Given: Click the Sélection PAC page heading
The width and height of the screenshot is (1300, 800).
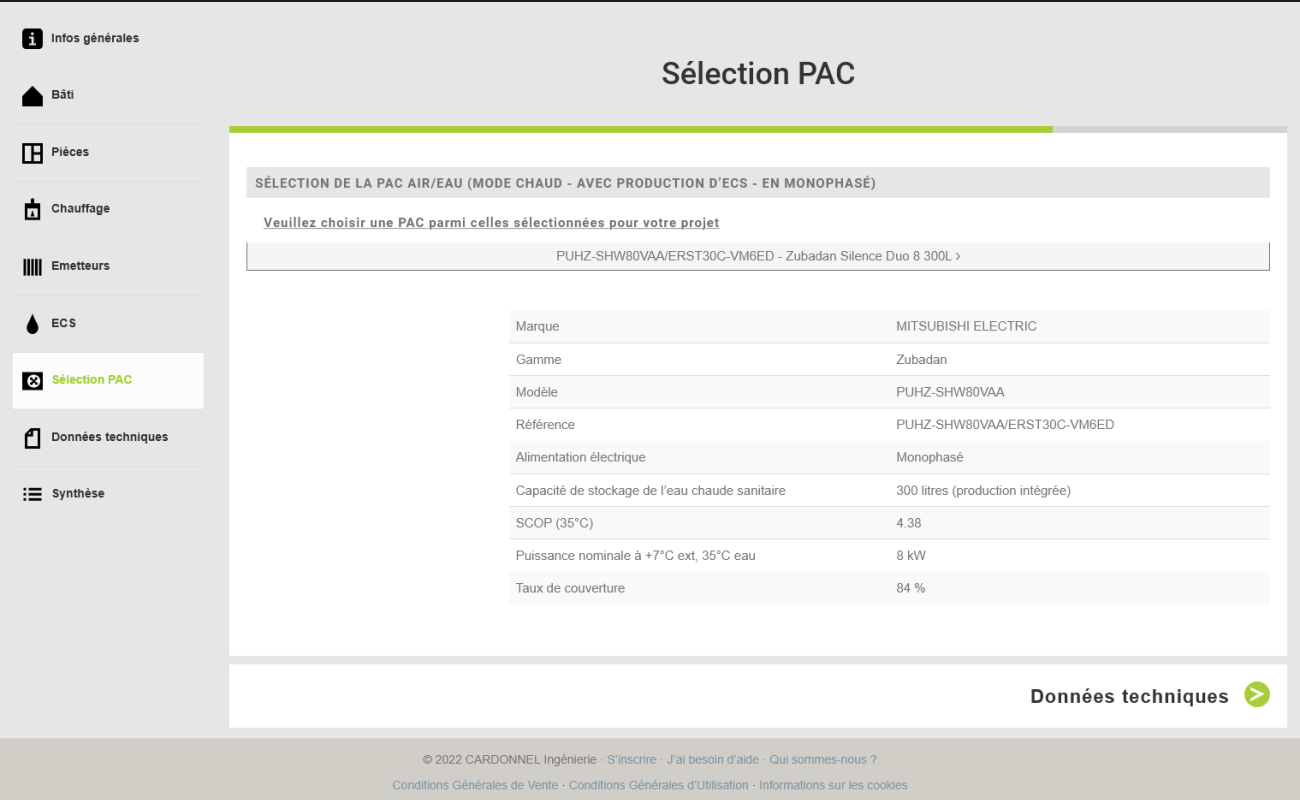Looking at the screenshot, I should 758,73.
